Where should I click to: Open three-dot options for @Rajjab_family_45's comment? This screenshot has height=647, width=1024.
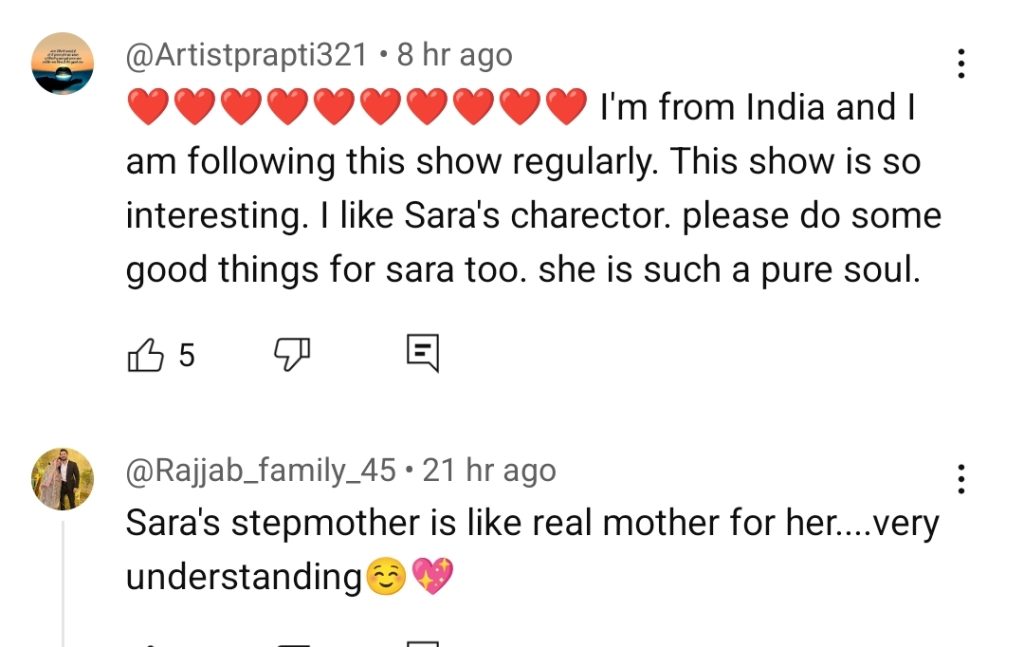[961, 479]
